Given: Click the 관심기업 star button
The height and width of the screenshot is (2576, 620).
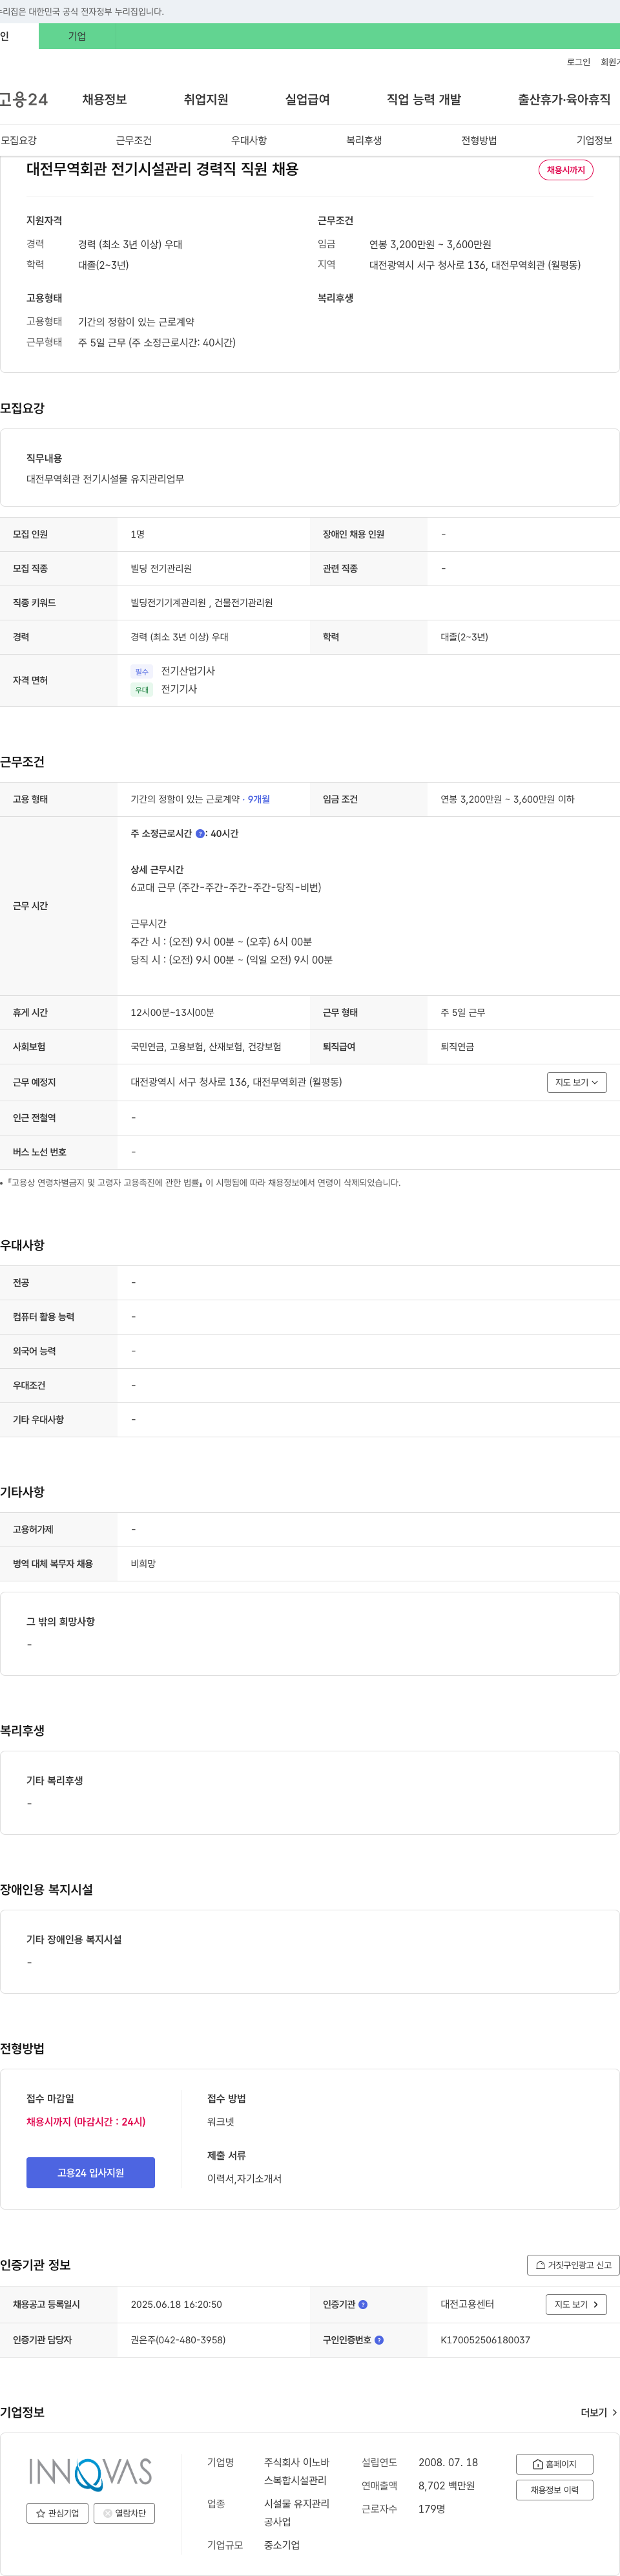Looking at the screenshot, I should tap(57, 2513).
